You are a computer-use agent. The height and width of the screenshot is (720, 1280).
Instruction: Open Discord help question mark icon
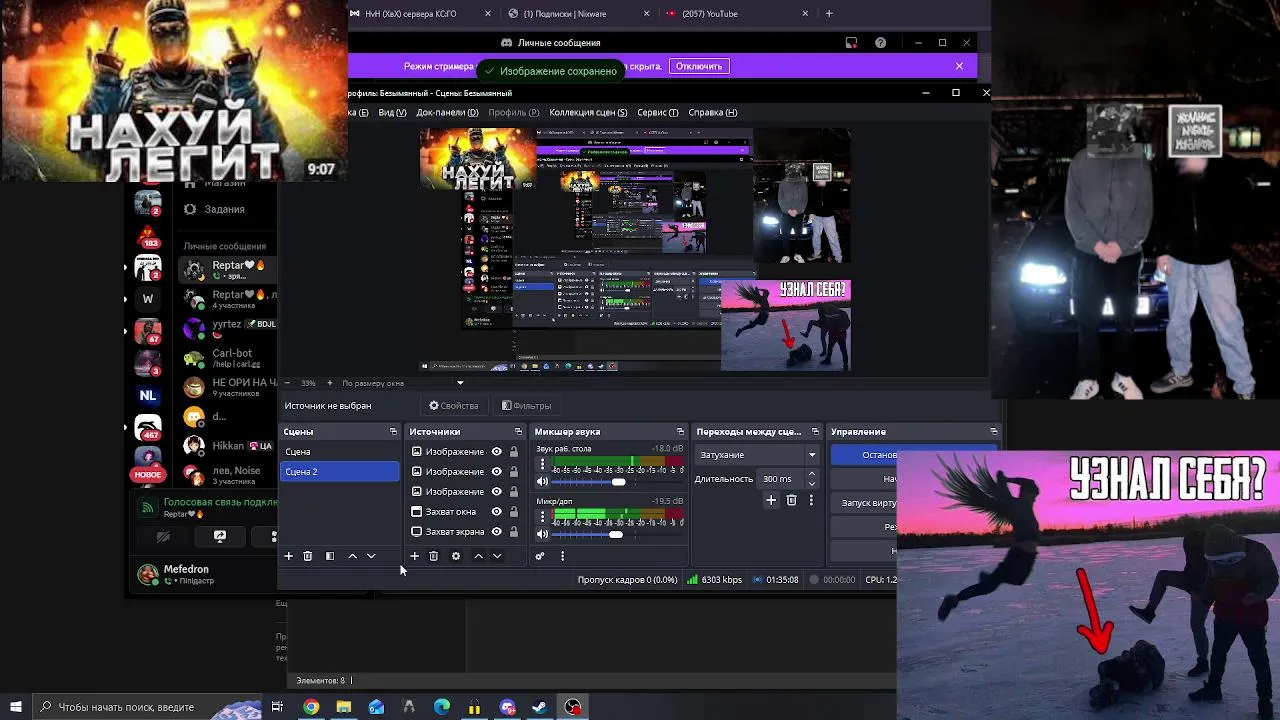tap(880, 43)
